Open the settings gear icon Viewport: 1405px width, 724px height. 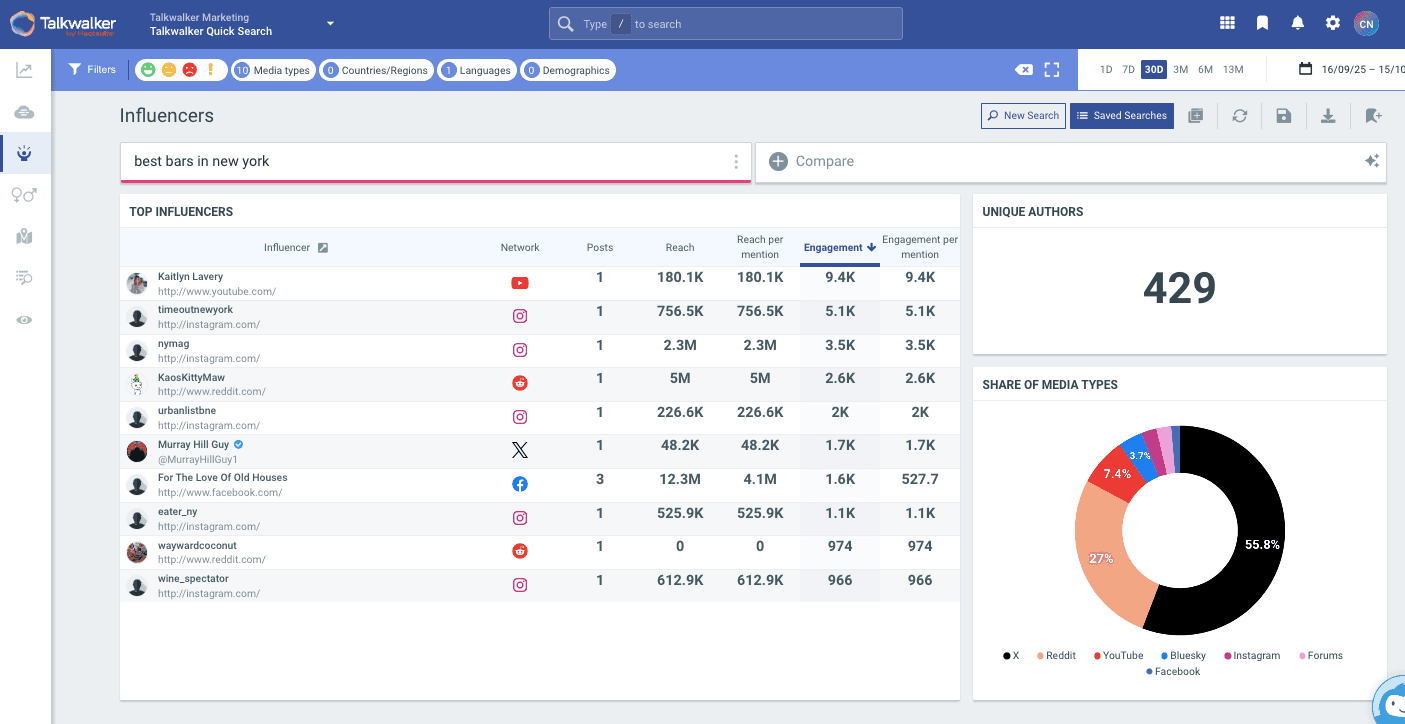pos(1332,23)
